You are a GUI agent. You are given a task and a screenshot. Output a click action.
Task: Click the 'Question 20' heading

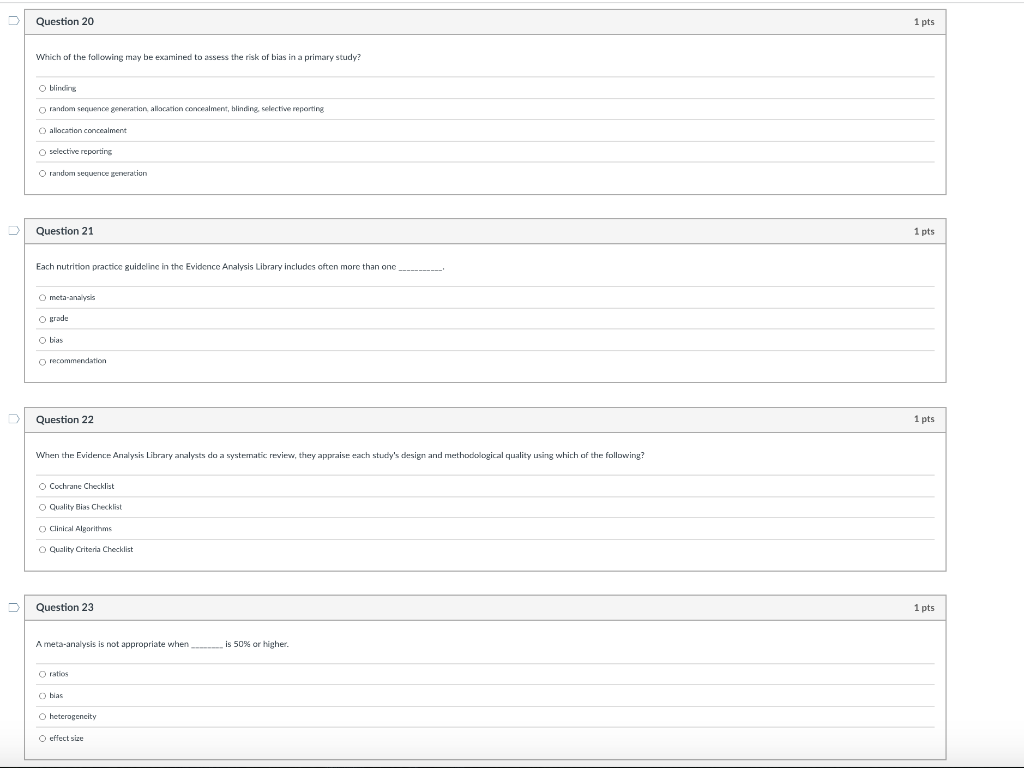click(x=65, y=22)
